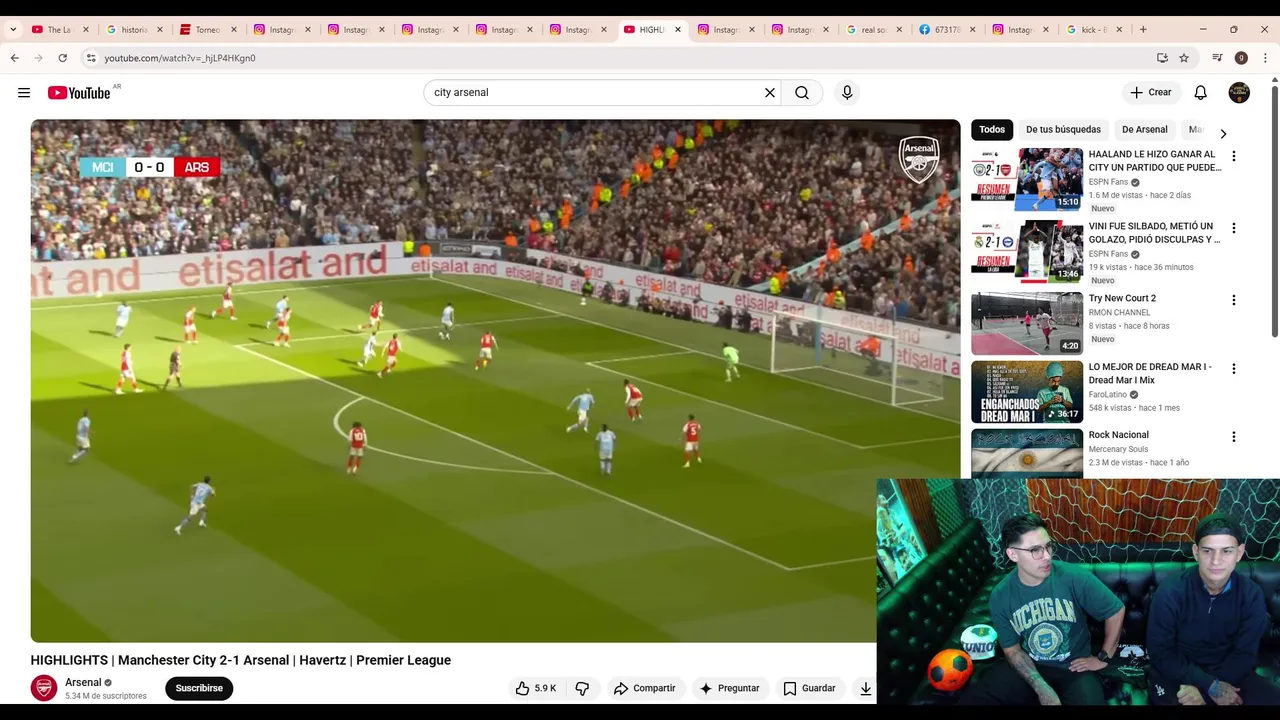Image resolution: width=1280 pixels, height=720 pixels.
Task: Focus the city arsenal search field
Action: pyautogui.click(x=594, y=93)
